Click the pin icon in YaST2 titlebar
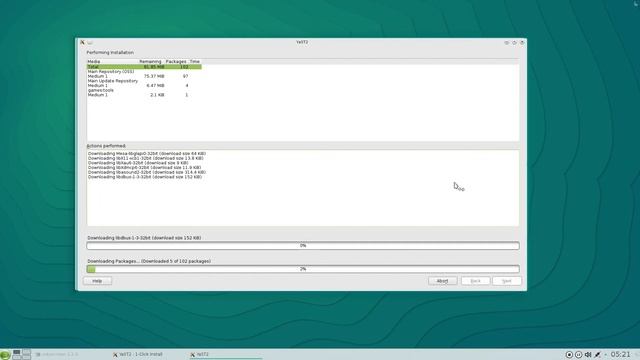The image size is (640, 360). [x=90, y=42]
